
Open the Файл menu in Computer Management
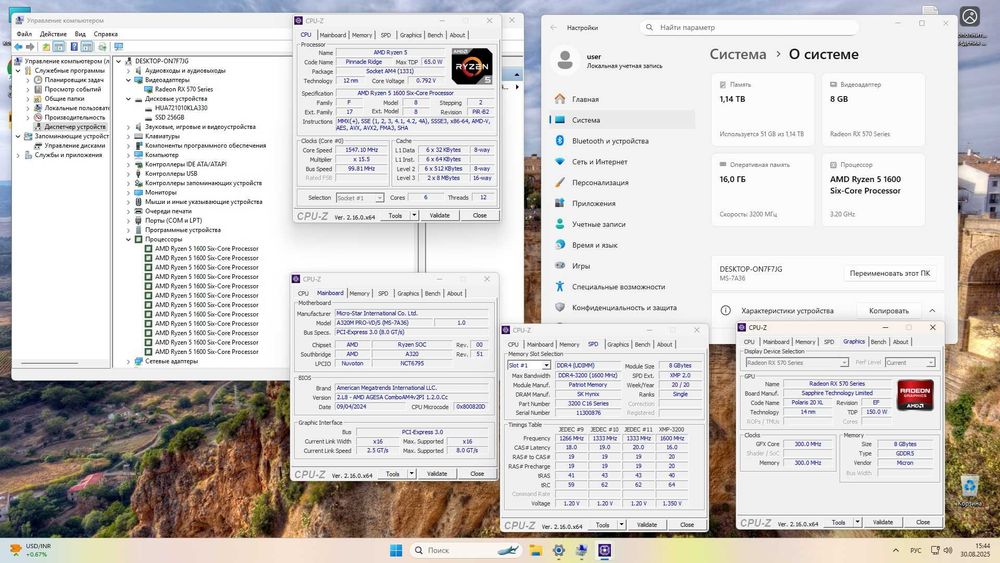coord(24,34)
